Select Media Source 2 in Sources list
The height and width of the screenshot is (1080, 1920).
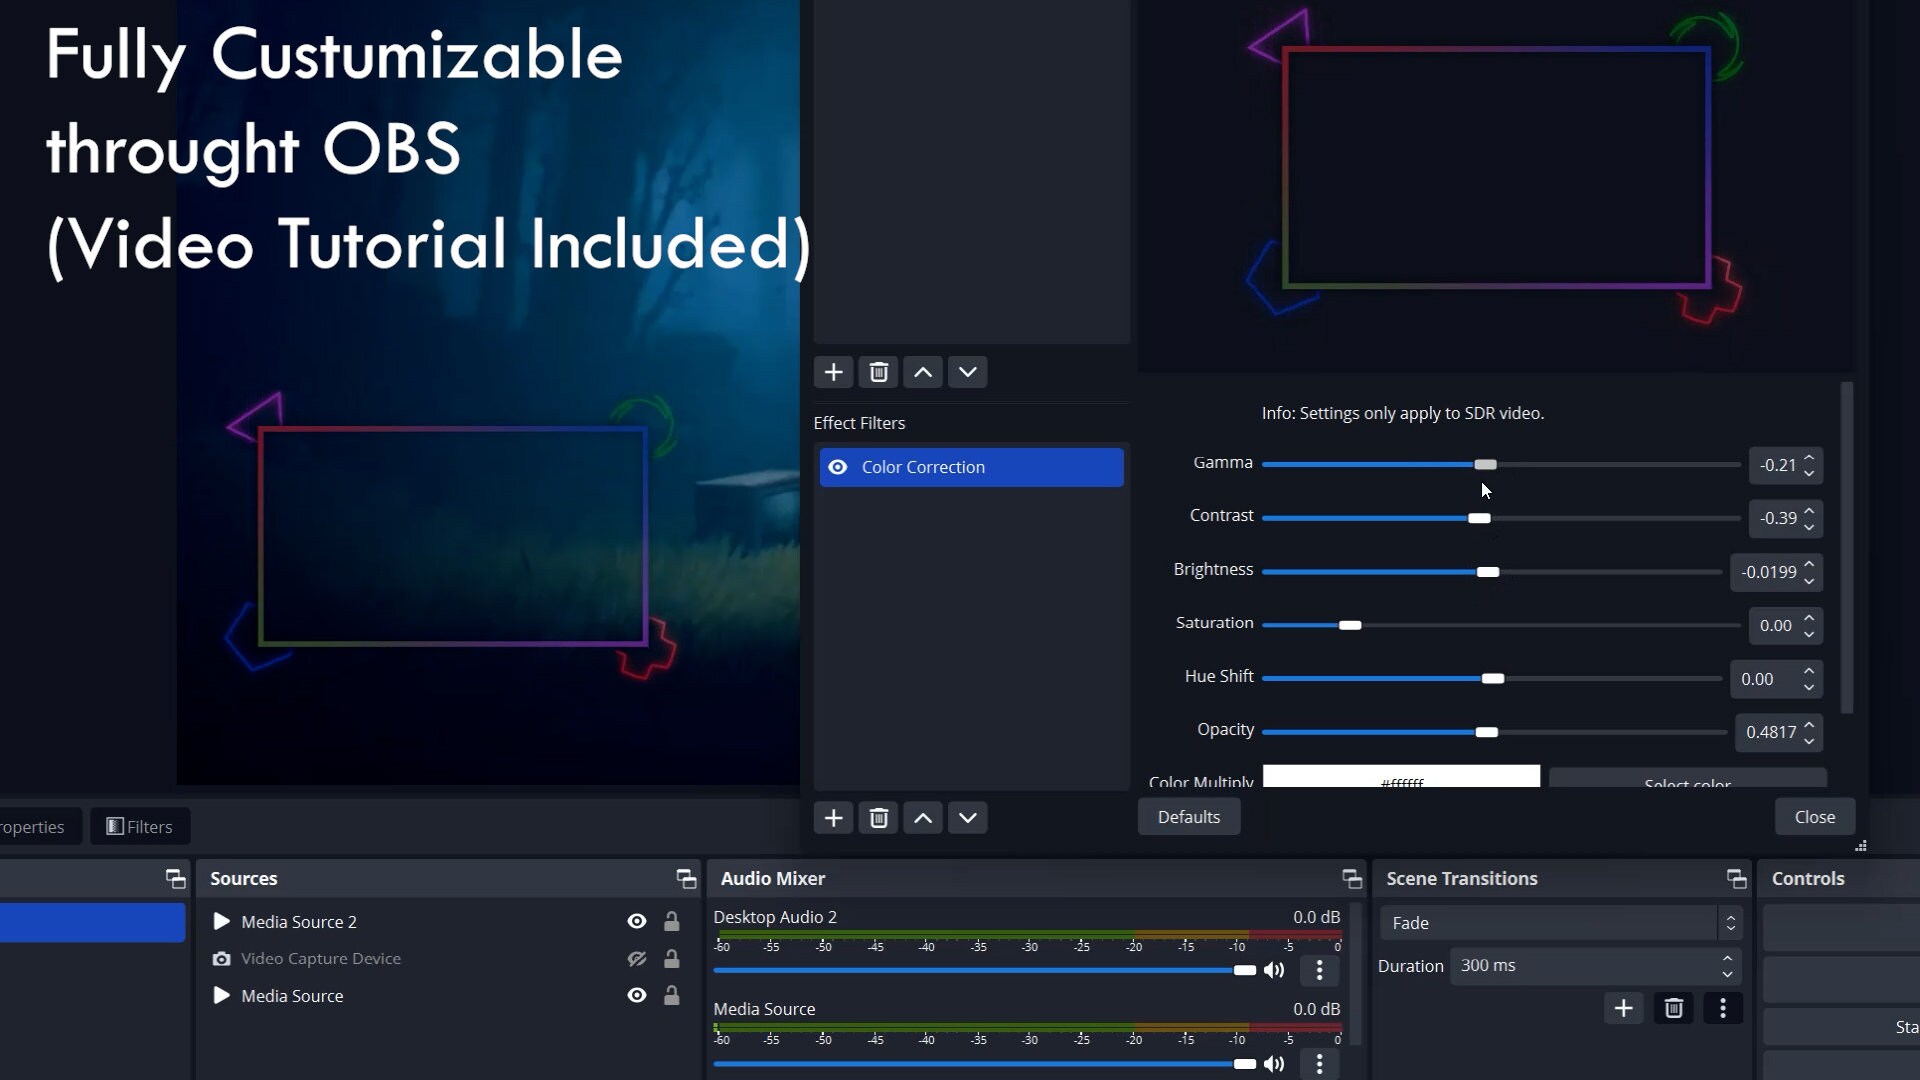point(298,921)
